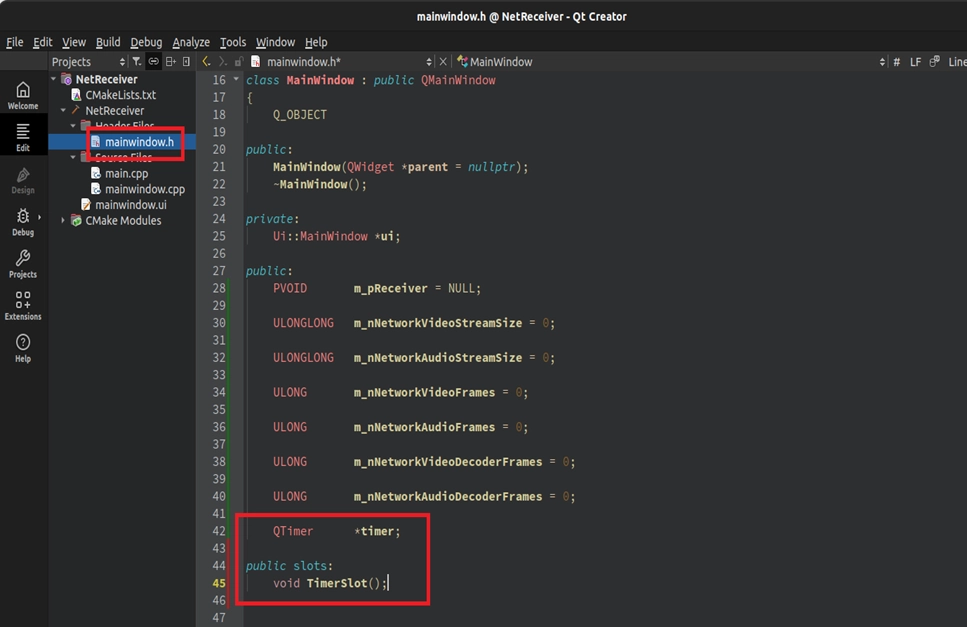
Task: Open Design mode
Action: coord(23,180)
